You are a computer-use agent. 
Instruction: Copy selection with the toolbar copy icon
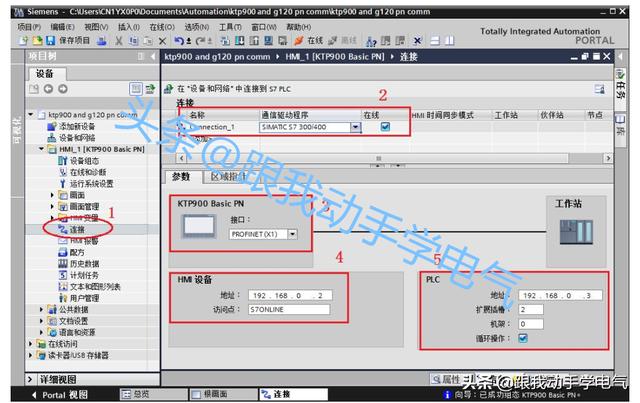click(133, 40)
